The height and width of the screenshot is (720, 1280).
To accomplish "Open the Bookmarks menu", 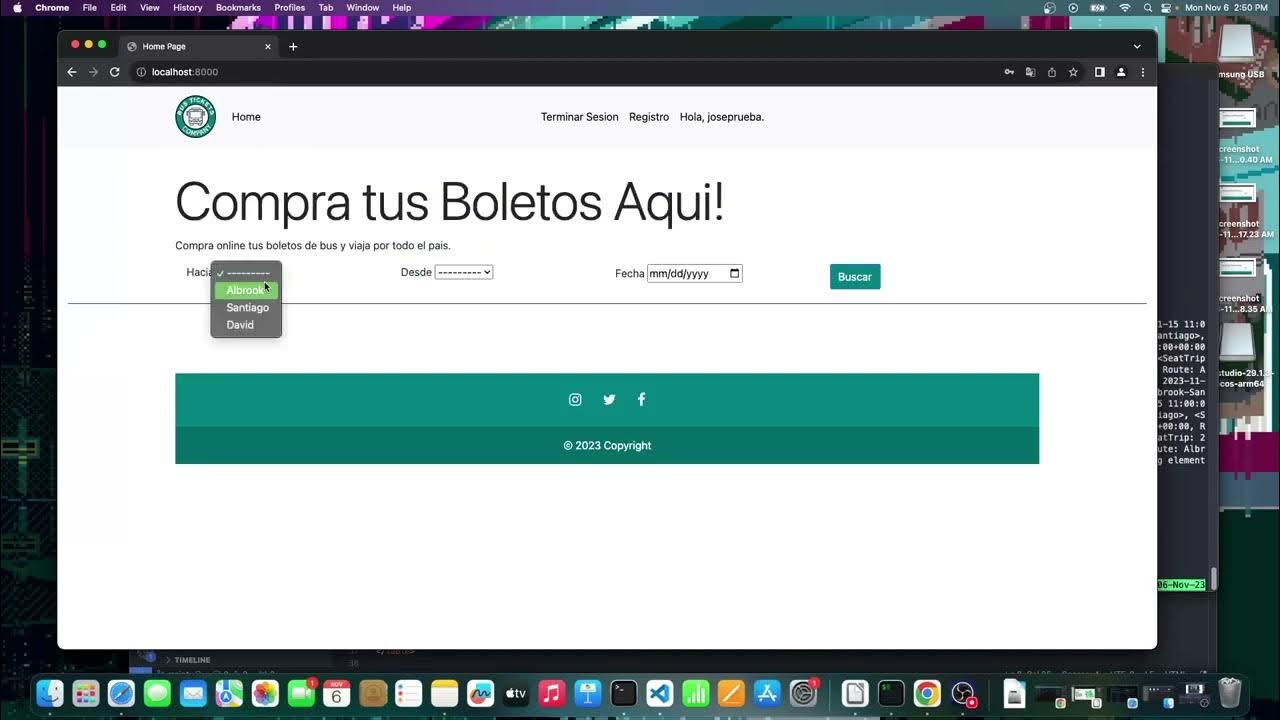I will coord(238,7).
